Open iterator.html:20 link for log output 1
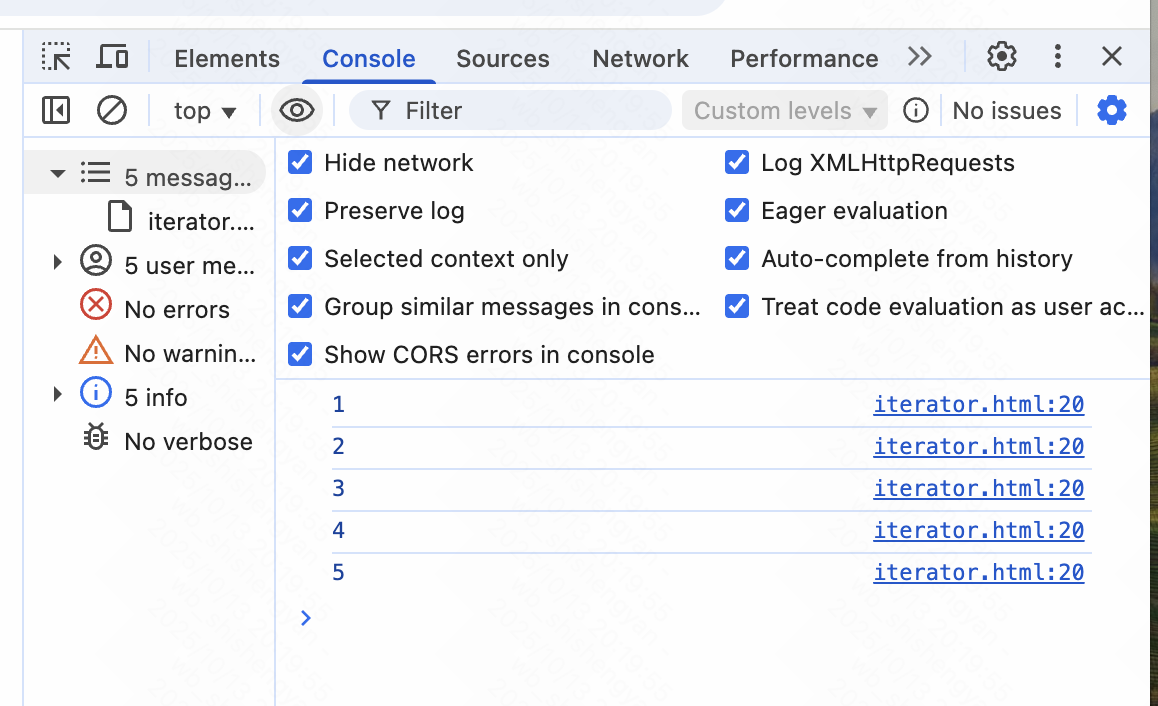Image resolution: width=1158 pixels, height=706 pixels. point(978,405)
